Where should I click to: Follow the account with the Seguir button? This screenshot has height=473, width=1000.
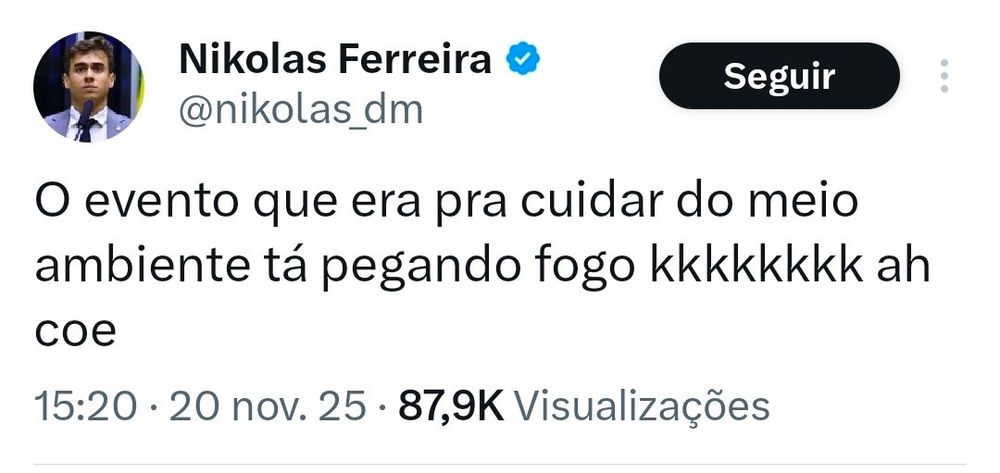coord(779,76)
